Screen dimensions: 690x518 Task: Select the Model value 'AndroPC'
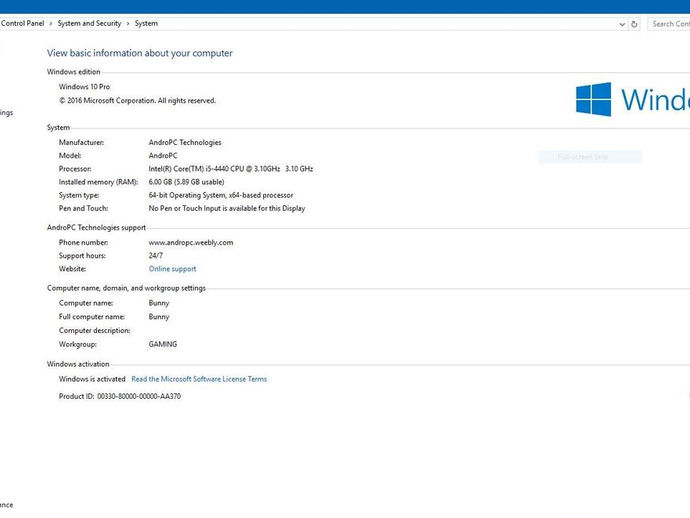click(x=163, y=155)
